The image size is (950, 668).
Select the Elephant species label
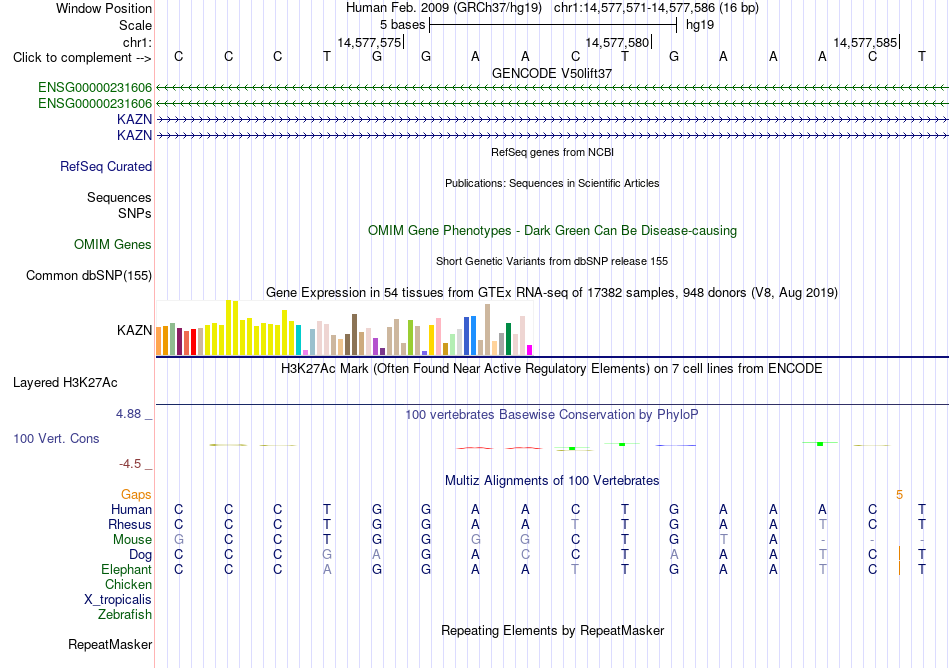pos(126,569)
